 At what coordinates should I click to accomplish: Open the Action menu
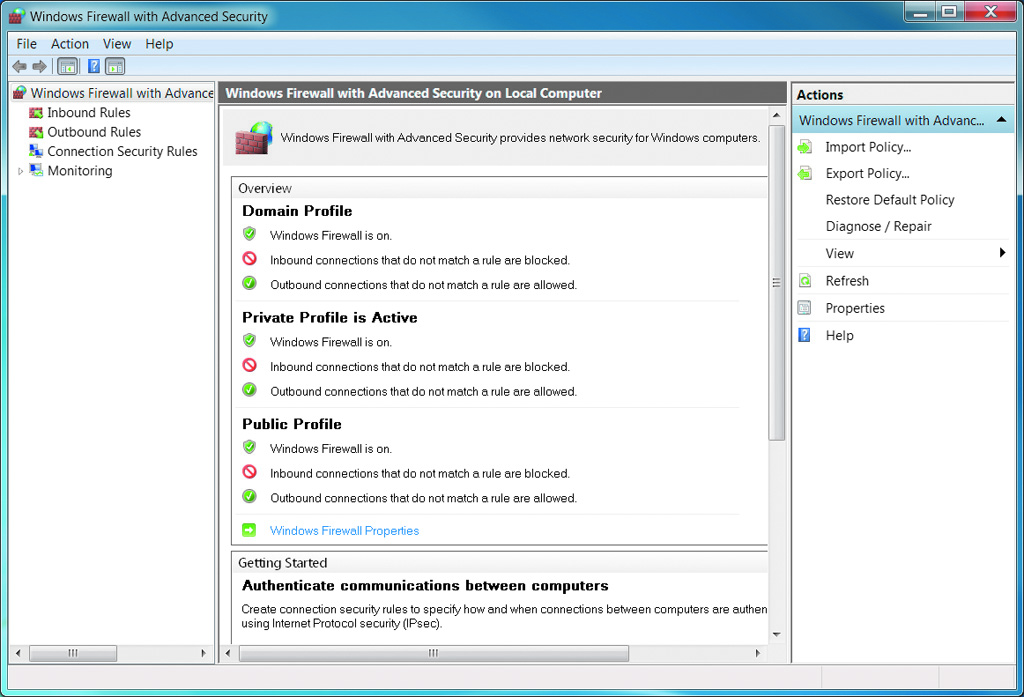point(70,44)
